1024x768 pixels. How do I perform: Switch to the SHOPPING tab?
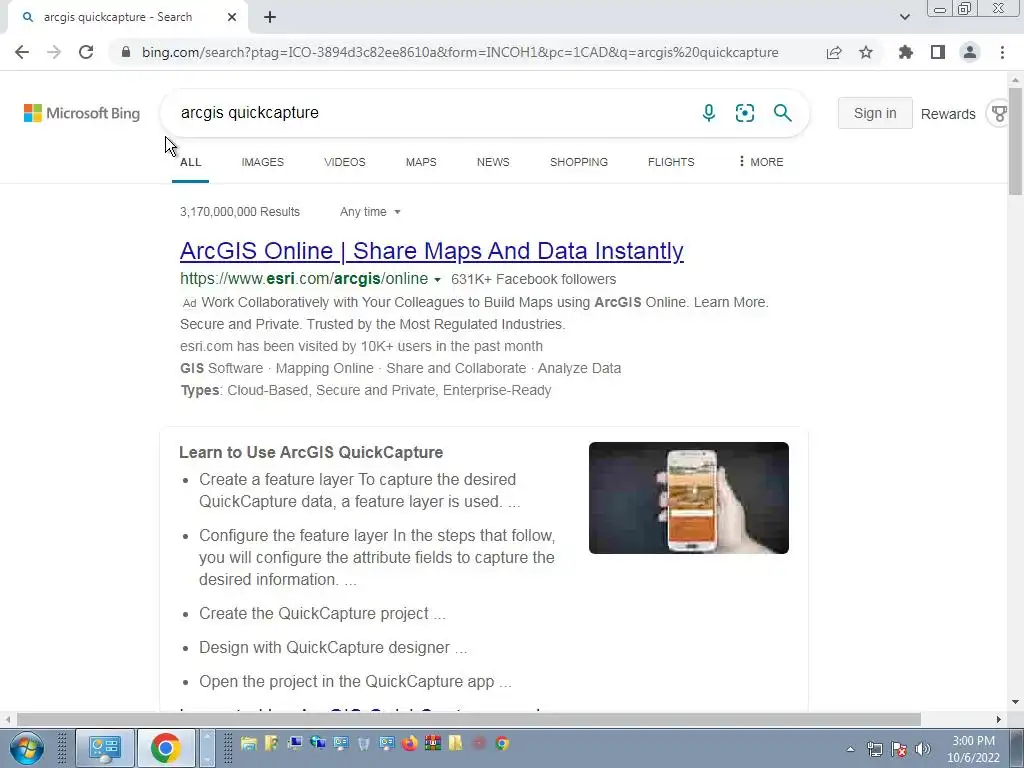tap(579, 162)
